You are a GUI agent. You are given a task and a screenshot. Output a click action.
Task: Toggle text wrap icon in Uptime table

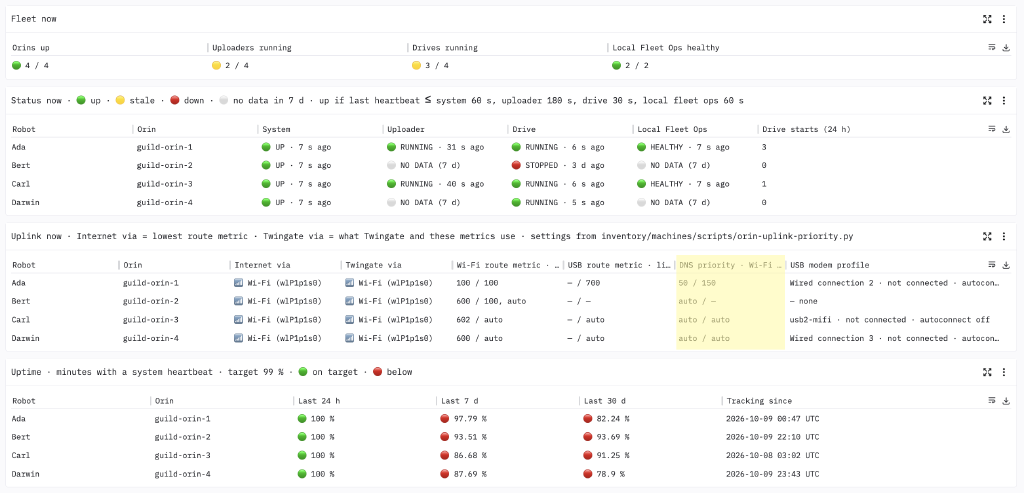point(991,401)
